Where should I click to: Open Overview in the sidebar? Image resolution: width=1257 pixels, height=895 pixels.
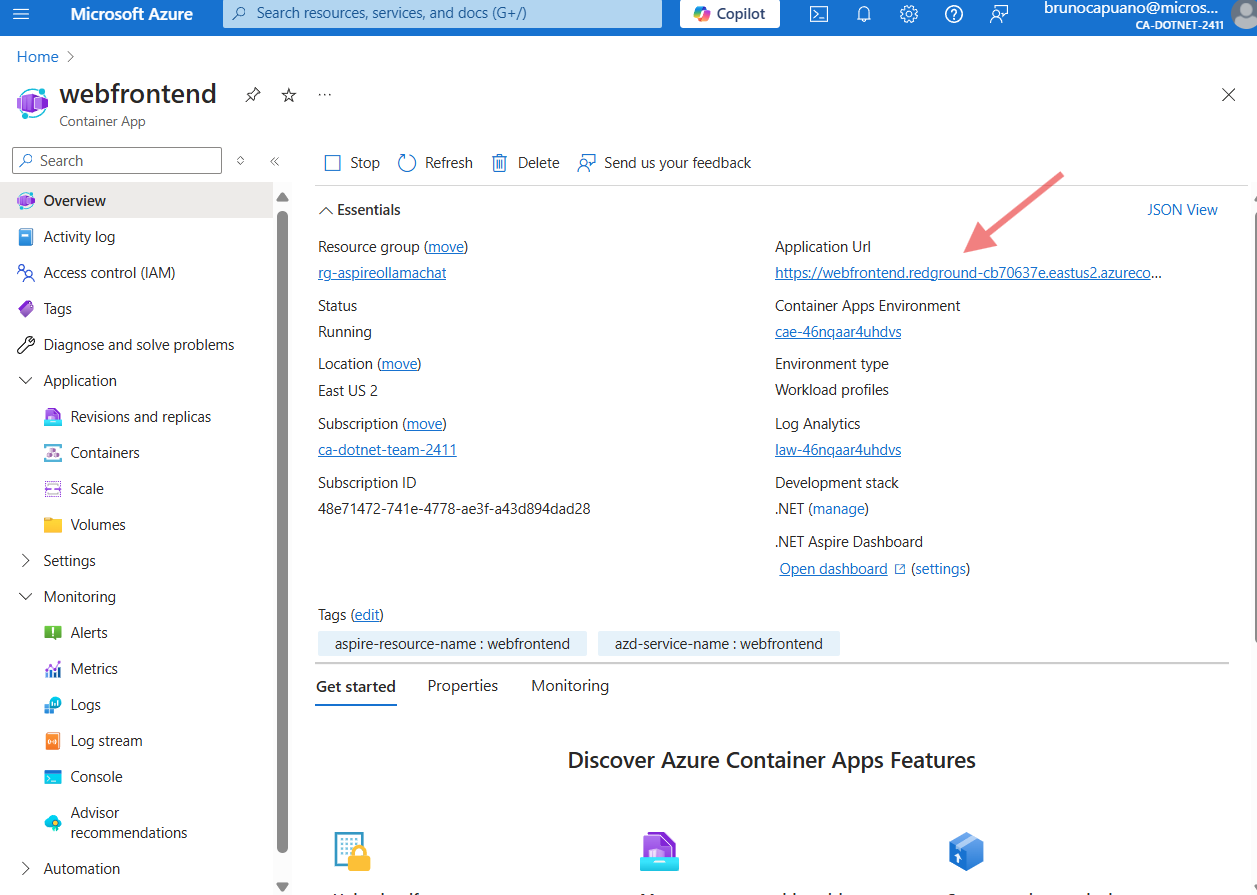(137, 201)
